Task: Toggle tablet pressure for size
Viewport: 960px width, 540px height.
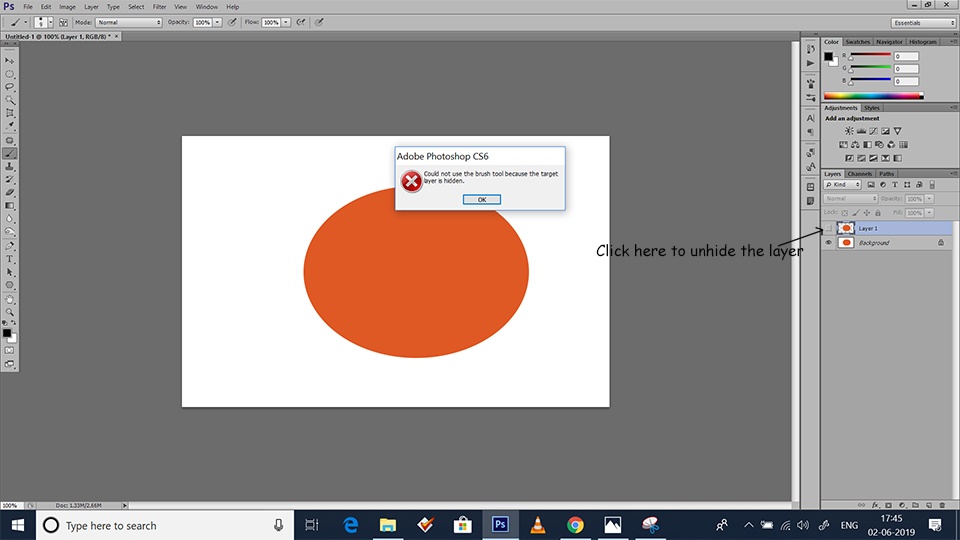Action: coord(319,22)
